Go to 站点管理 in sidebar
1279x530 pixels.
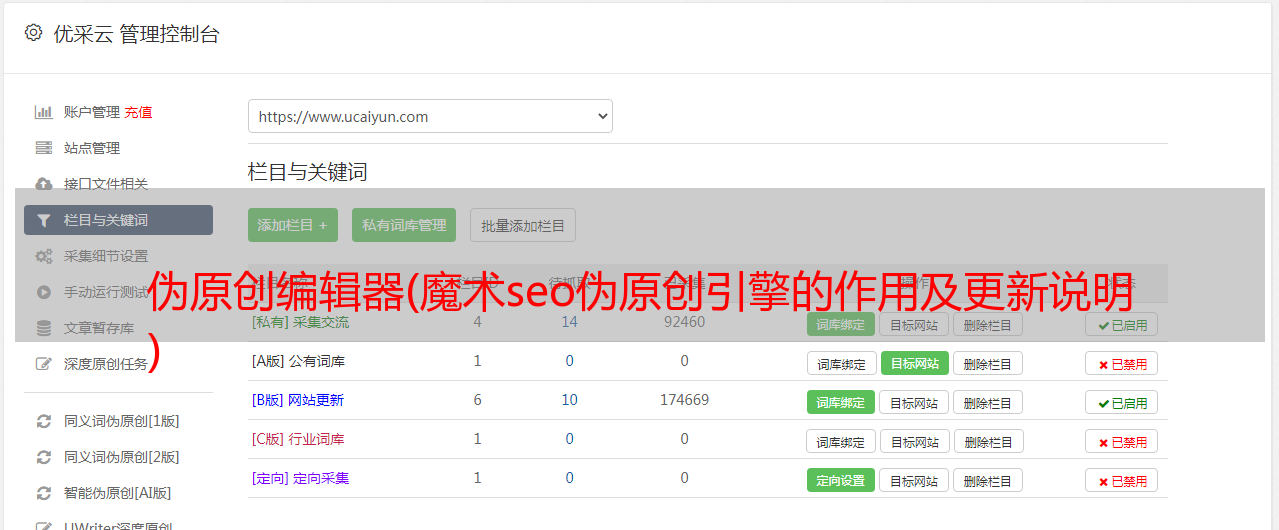(x=92, y=148)
